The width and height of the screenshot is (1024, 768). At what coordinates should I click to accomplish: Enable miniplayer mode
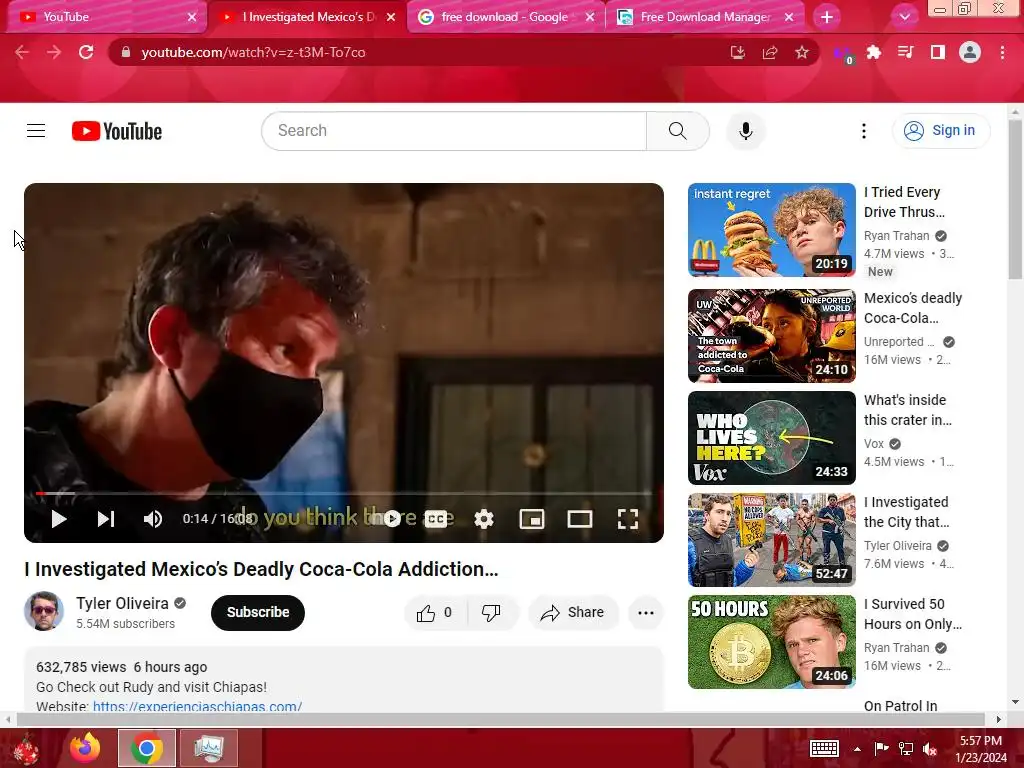(532, 519)
